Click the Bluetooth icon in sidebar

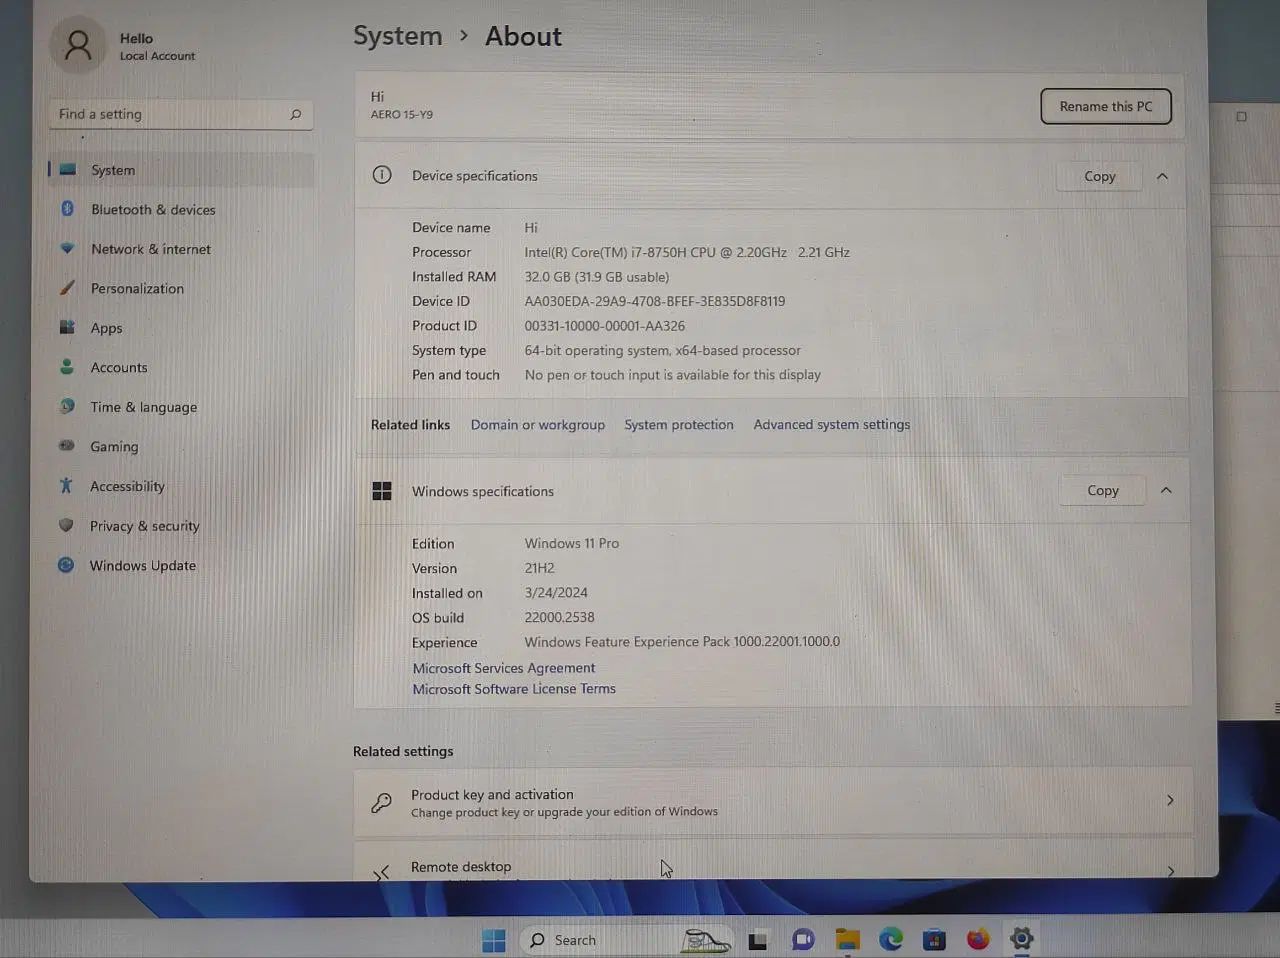[67, 209]
